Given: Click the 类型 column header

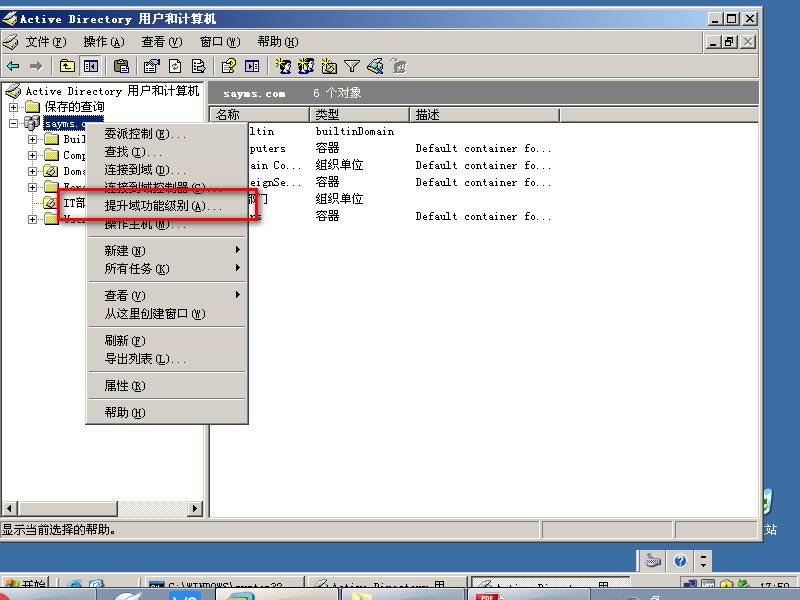Looking at the screenshot, I should (359, 115).
